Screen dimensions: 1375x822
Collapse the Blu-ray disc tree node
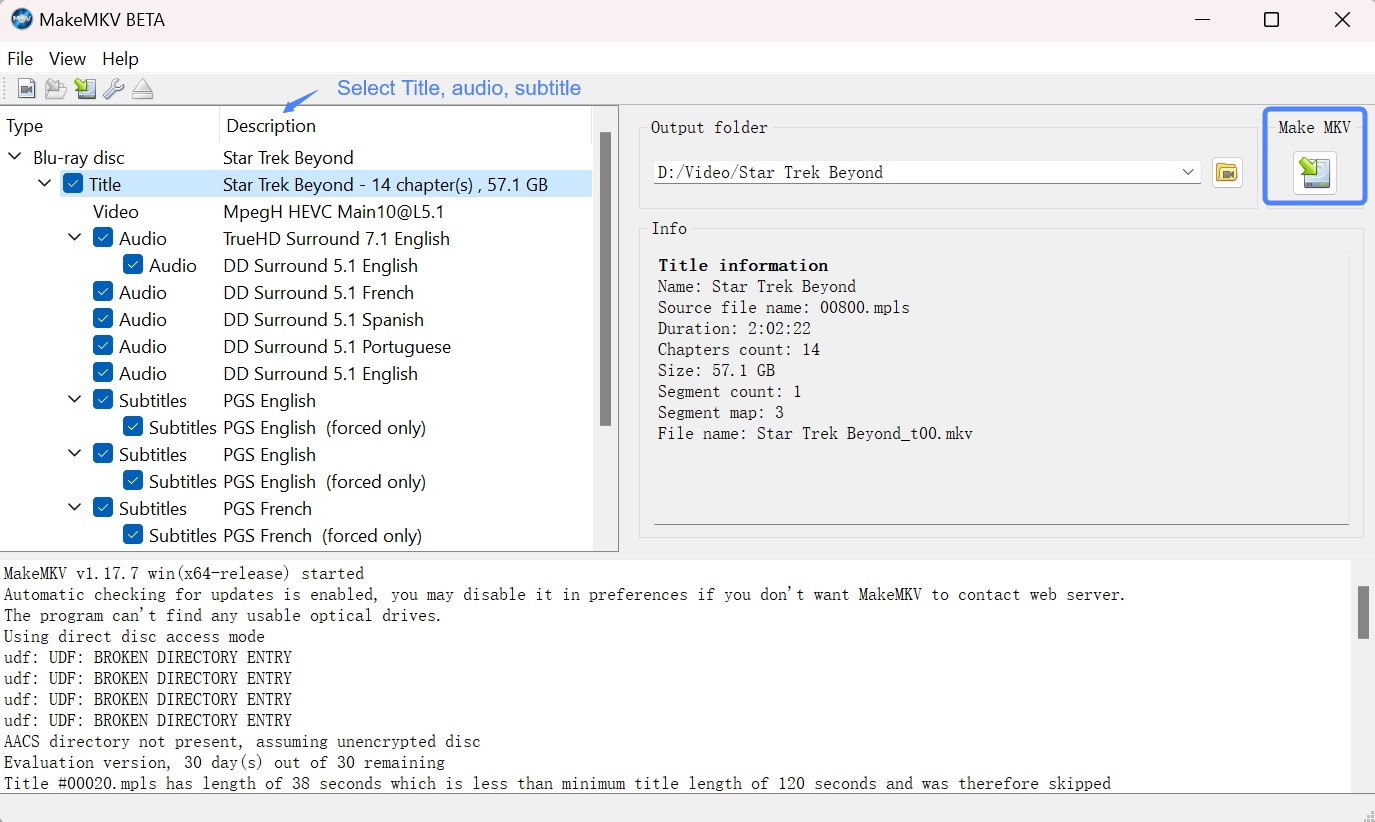[14, 156]
